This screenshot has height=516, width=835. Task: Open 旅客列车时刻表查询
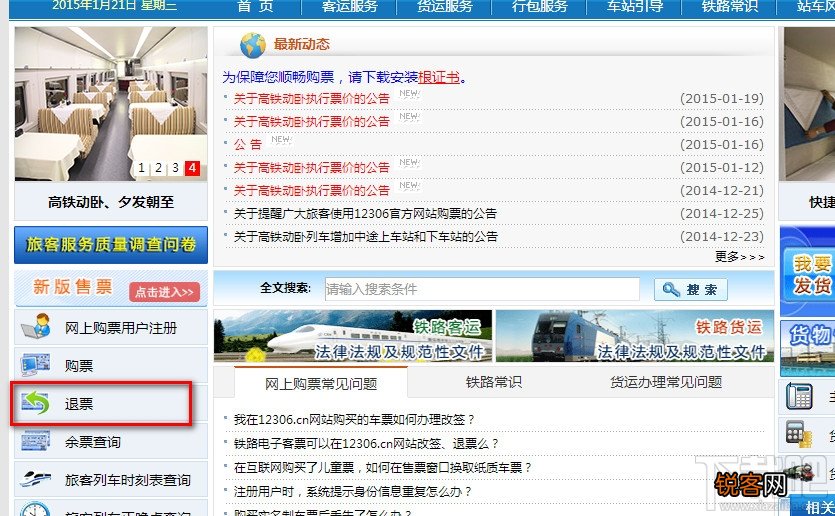tap(128, 480)
